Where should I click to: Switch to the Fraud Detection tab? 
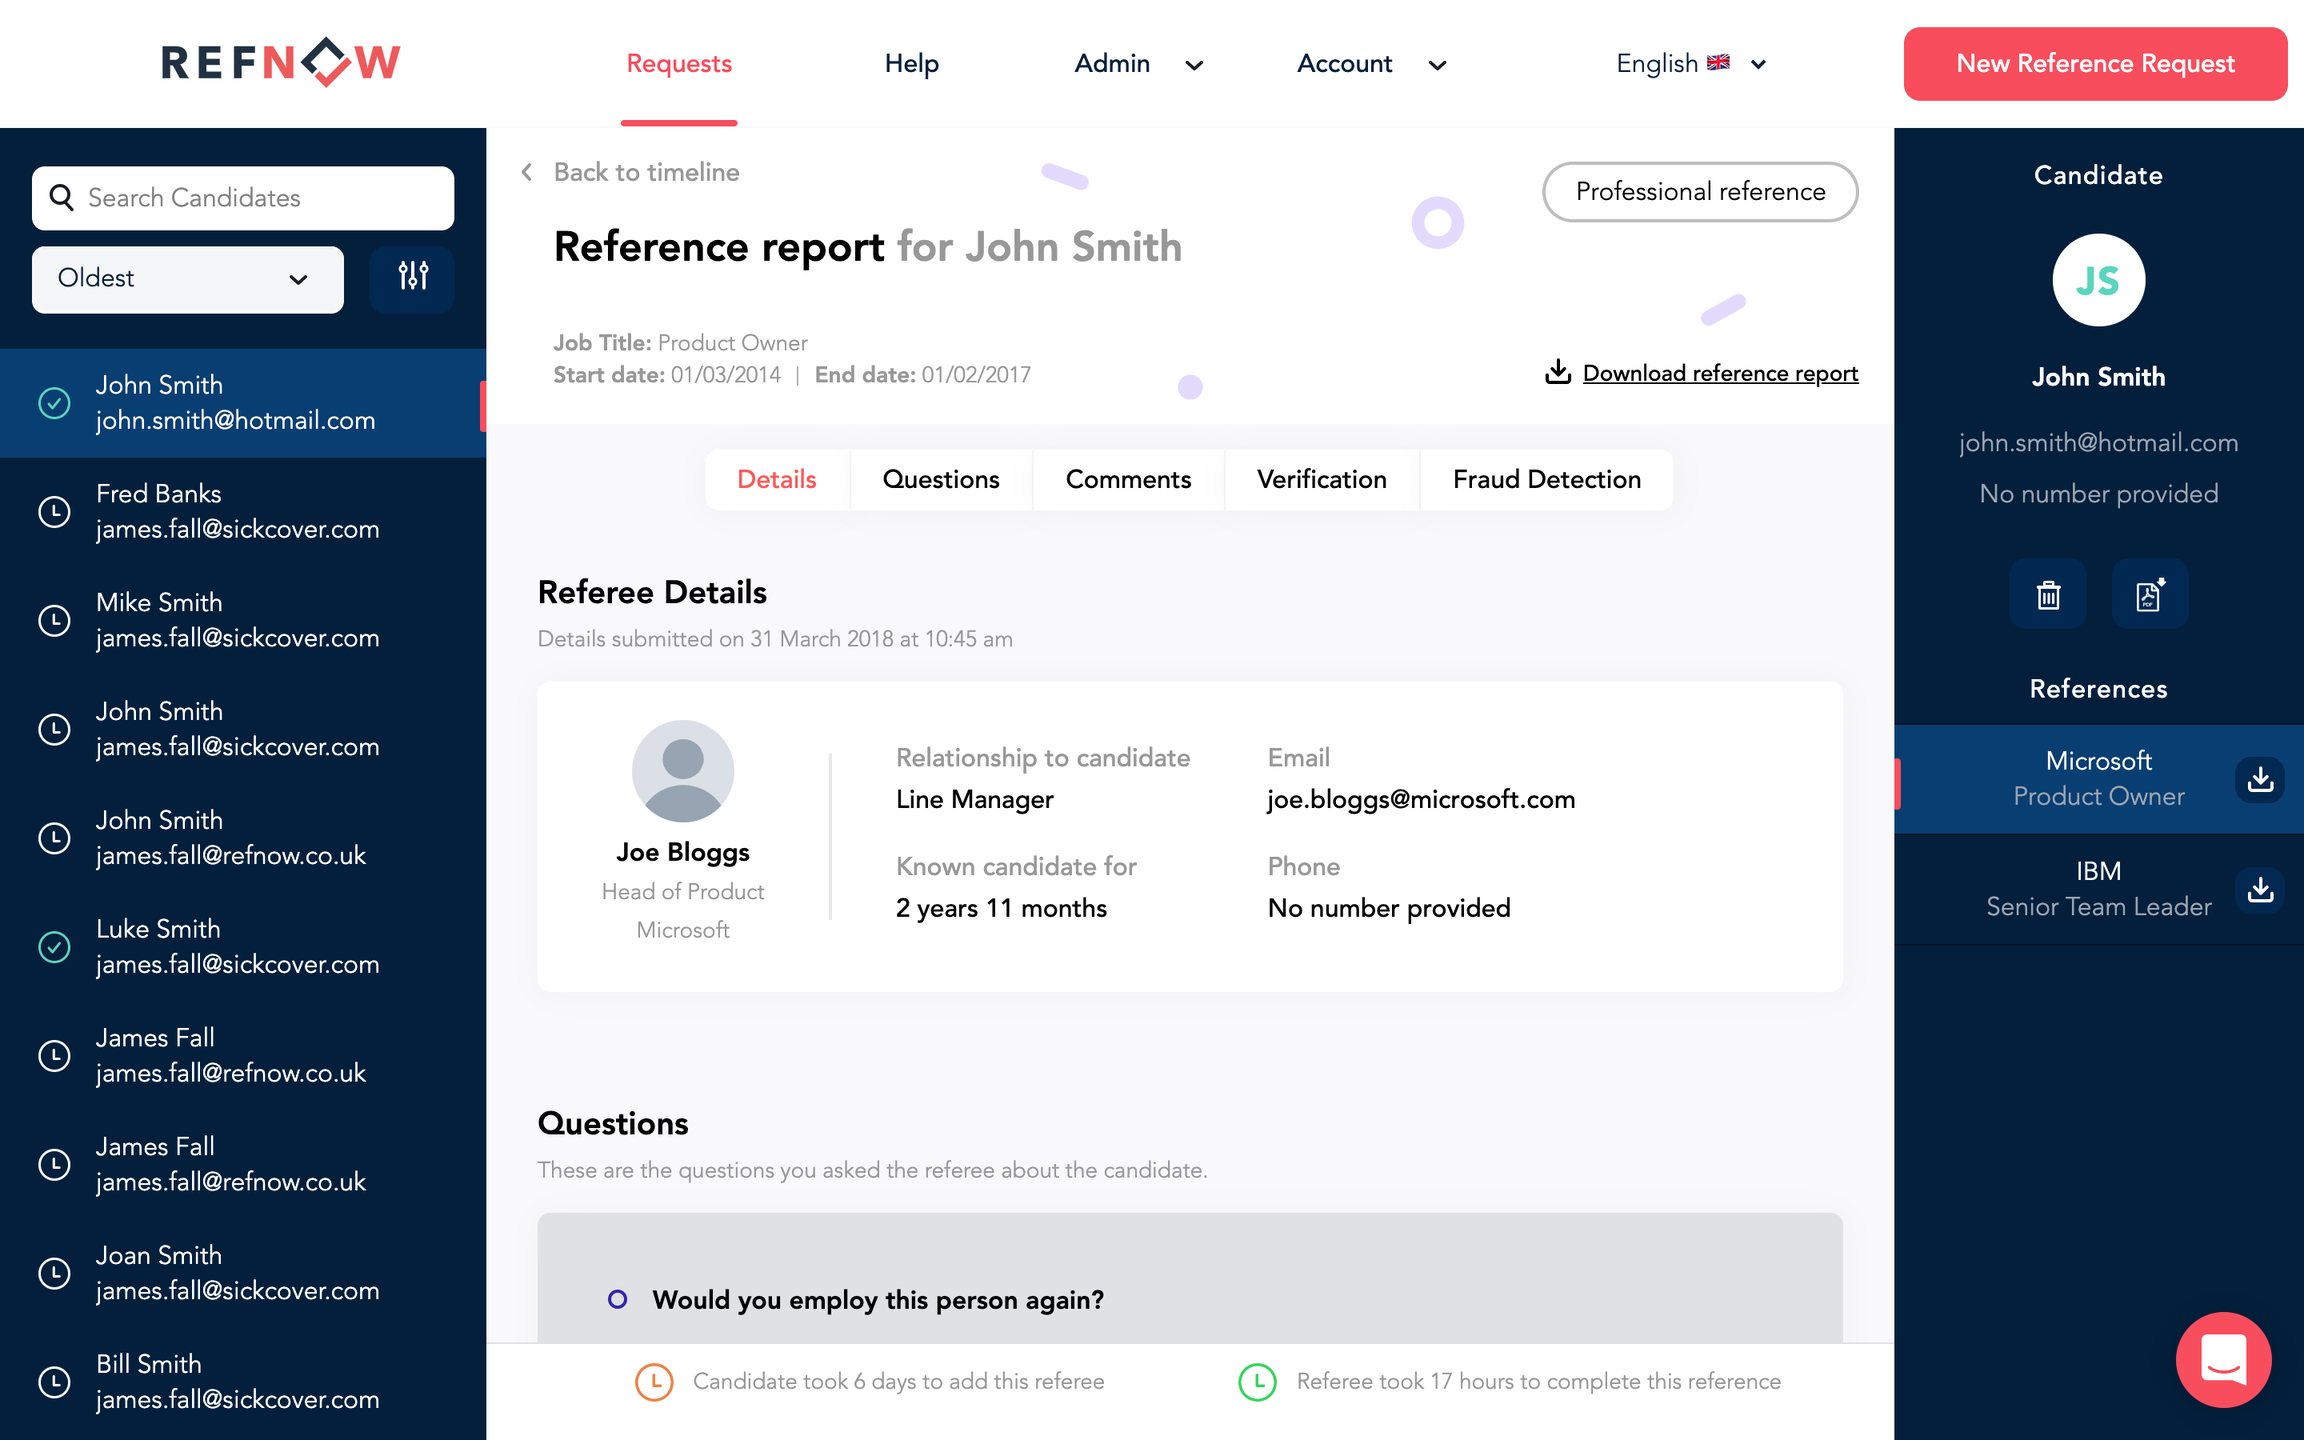click(1546, 480)
